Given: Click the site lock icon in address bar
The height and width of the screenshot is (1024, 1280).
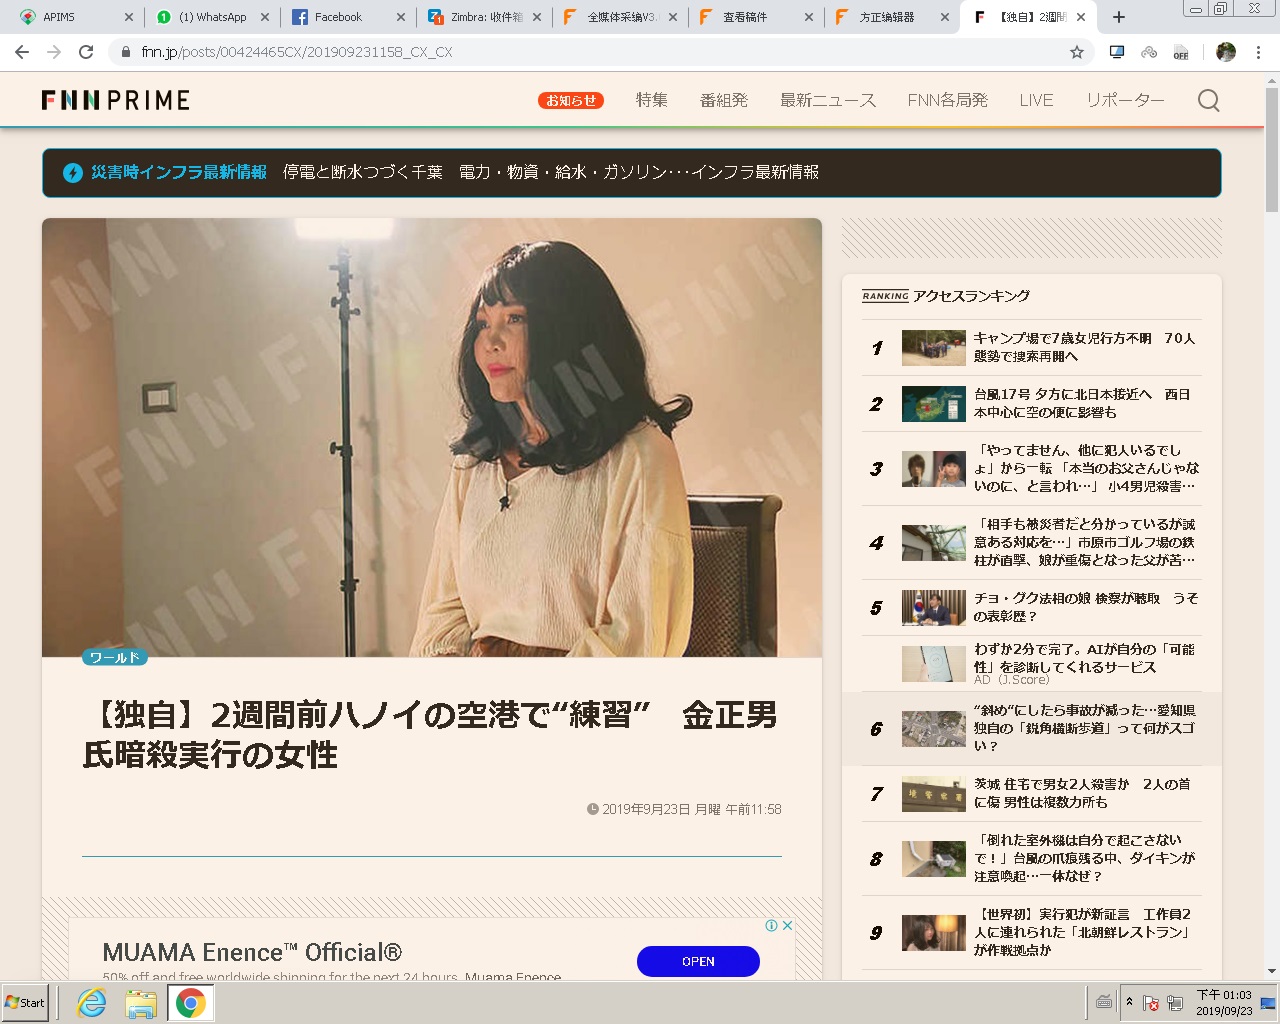Looking at the screenshot, I should click(x=126, y=52).
